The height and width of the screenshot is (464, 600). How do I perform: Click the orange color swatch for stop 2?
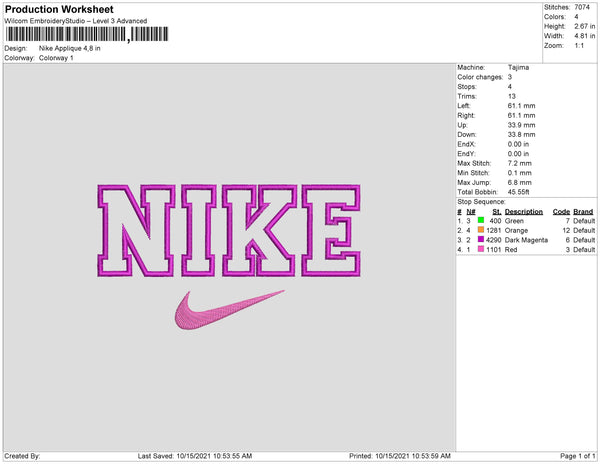(481, 230)
